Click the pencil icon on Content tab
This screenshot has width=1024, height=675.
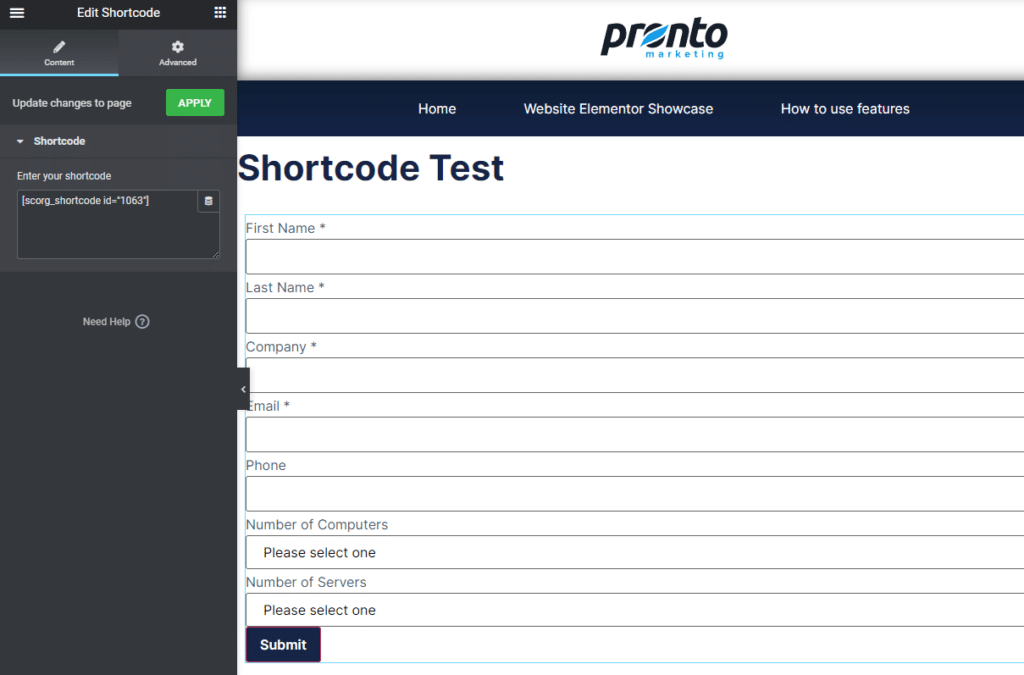tap(59, 47)
